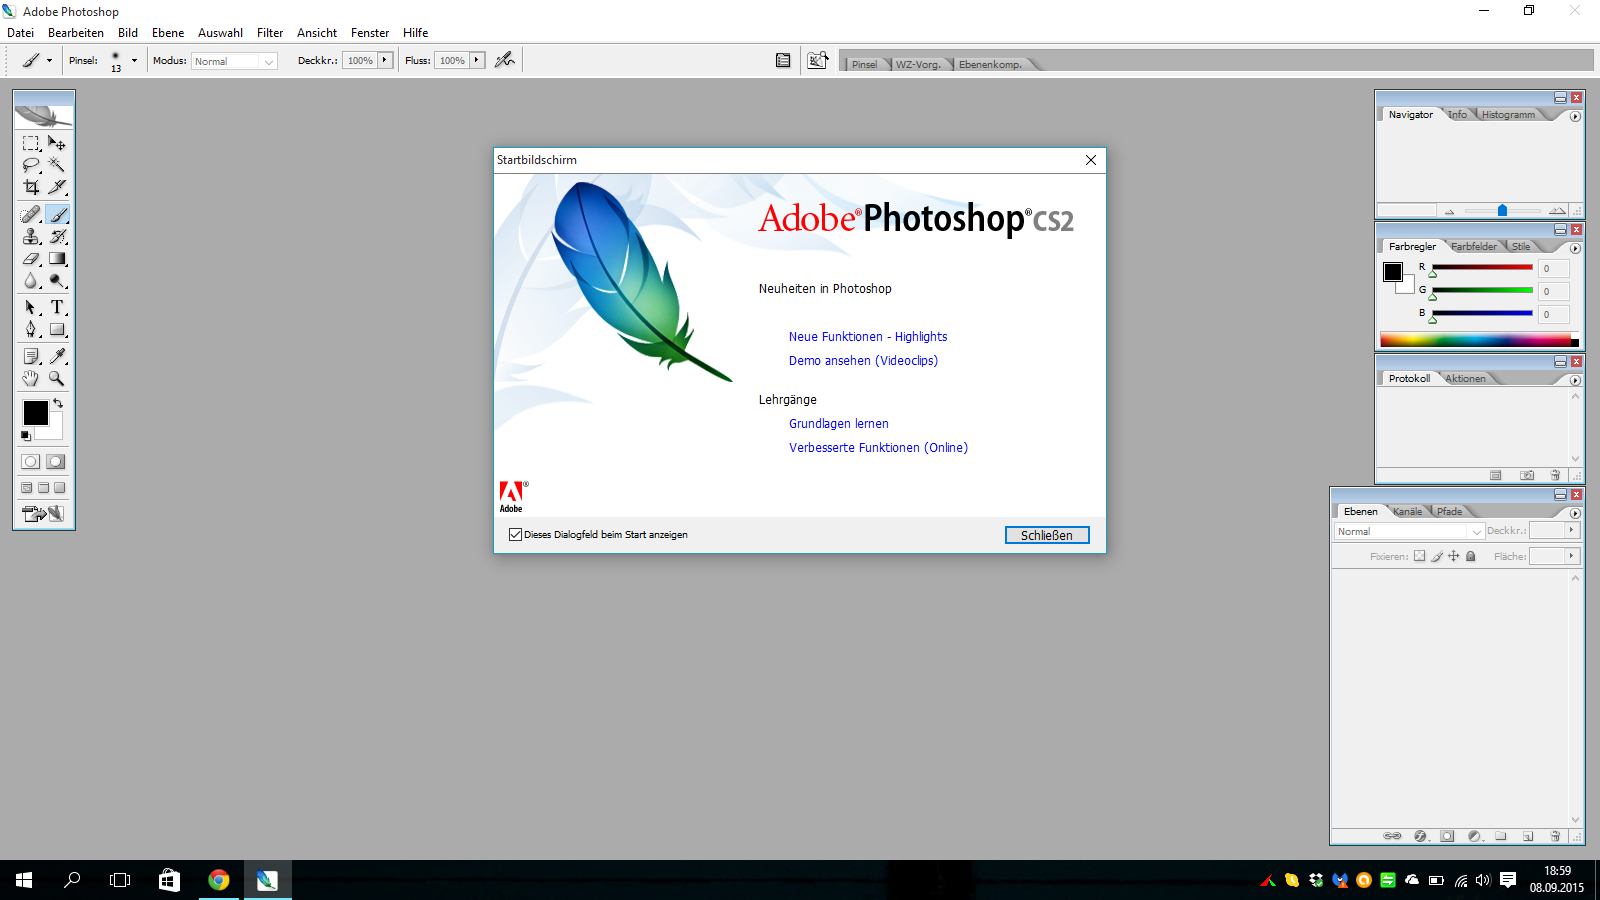Reset default foreground and background colors
Viewport: 1600px width, 900px height.
tap(26, 435)
